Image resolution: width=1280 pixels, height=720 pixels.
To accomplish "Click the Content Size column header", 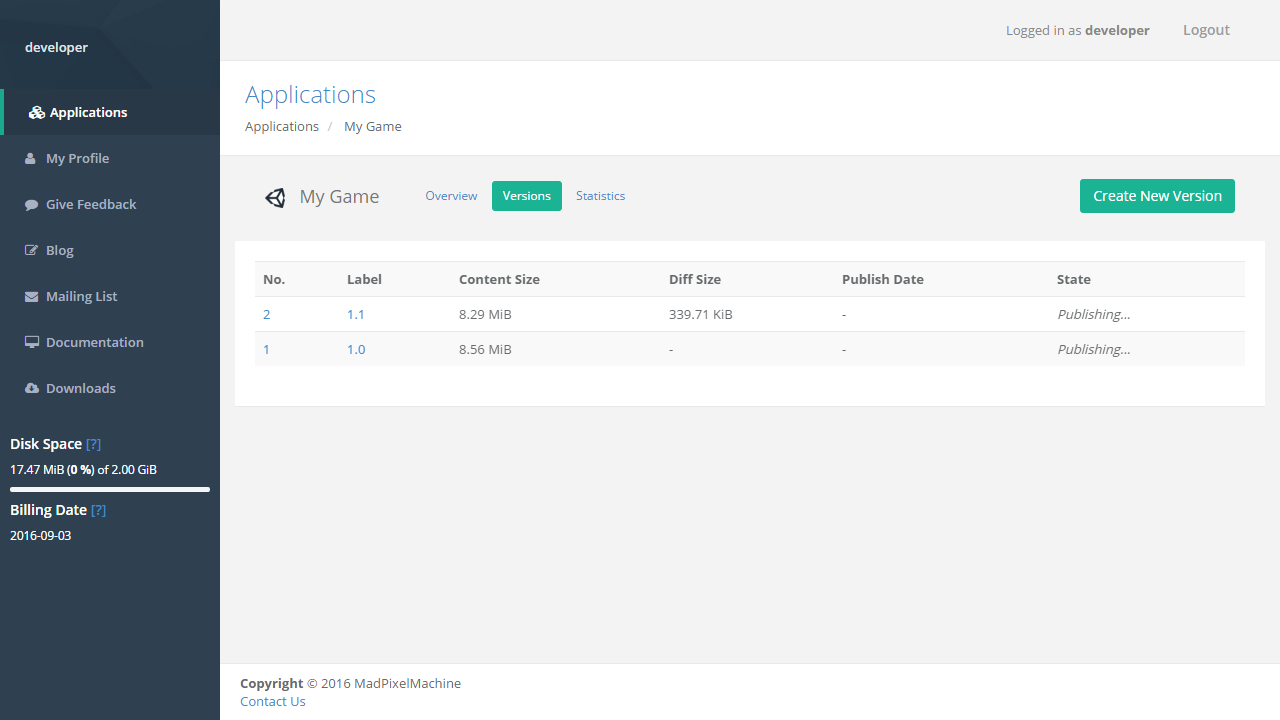I will click(499, 279).
